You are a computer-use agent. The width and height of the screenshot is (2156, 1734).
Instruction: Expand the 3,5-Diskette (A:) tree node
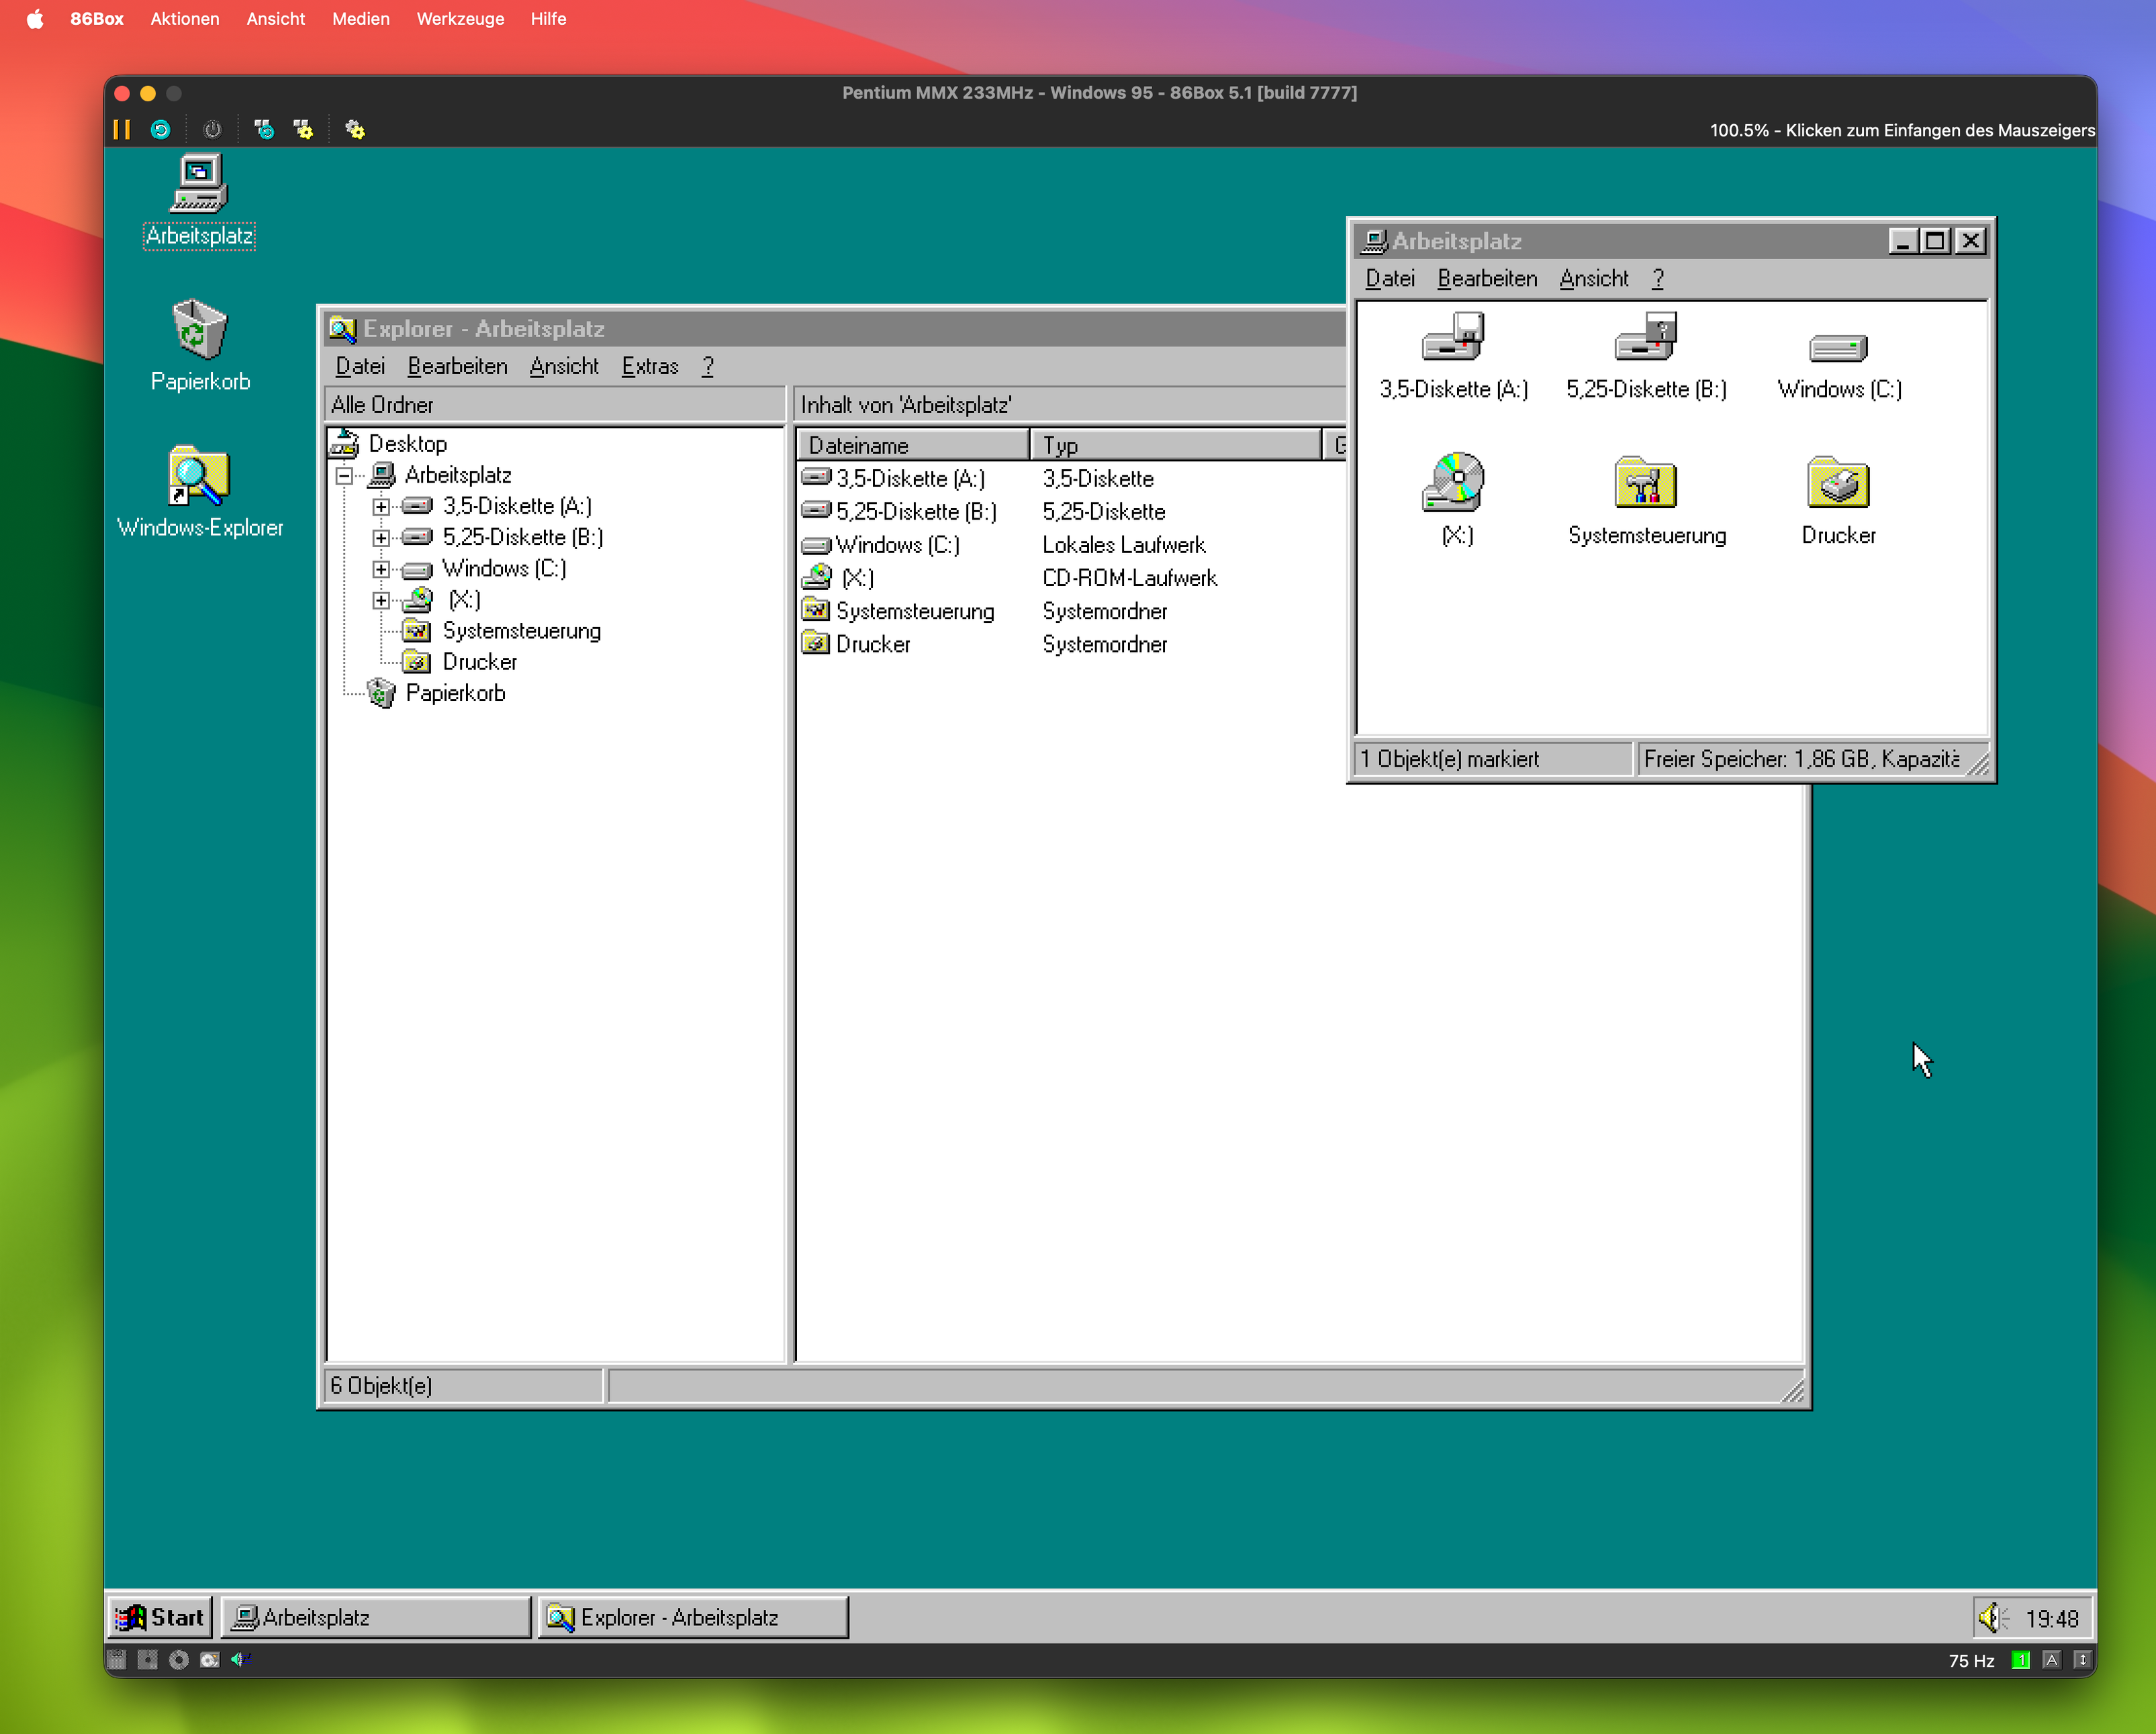(x=381, y=507)
